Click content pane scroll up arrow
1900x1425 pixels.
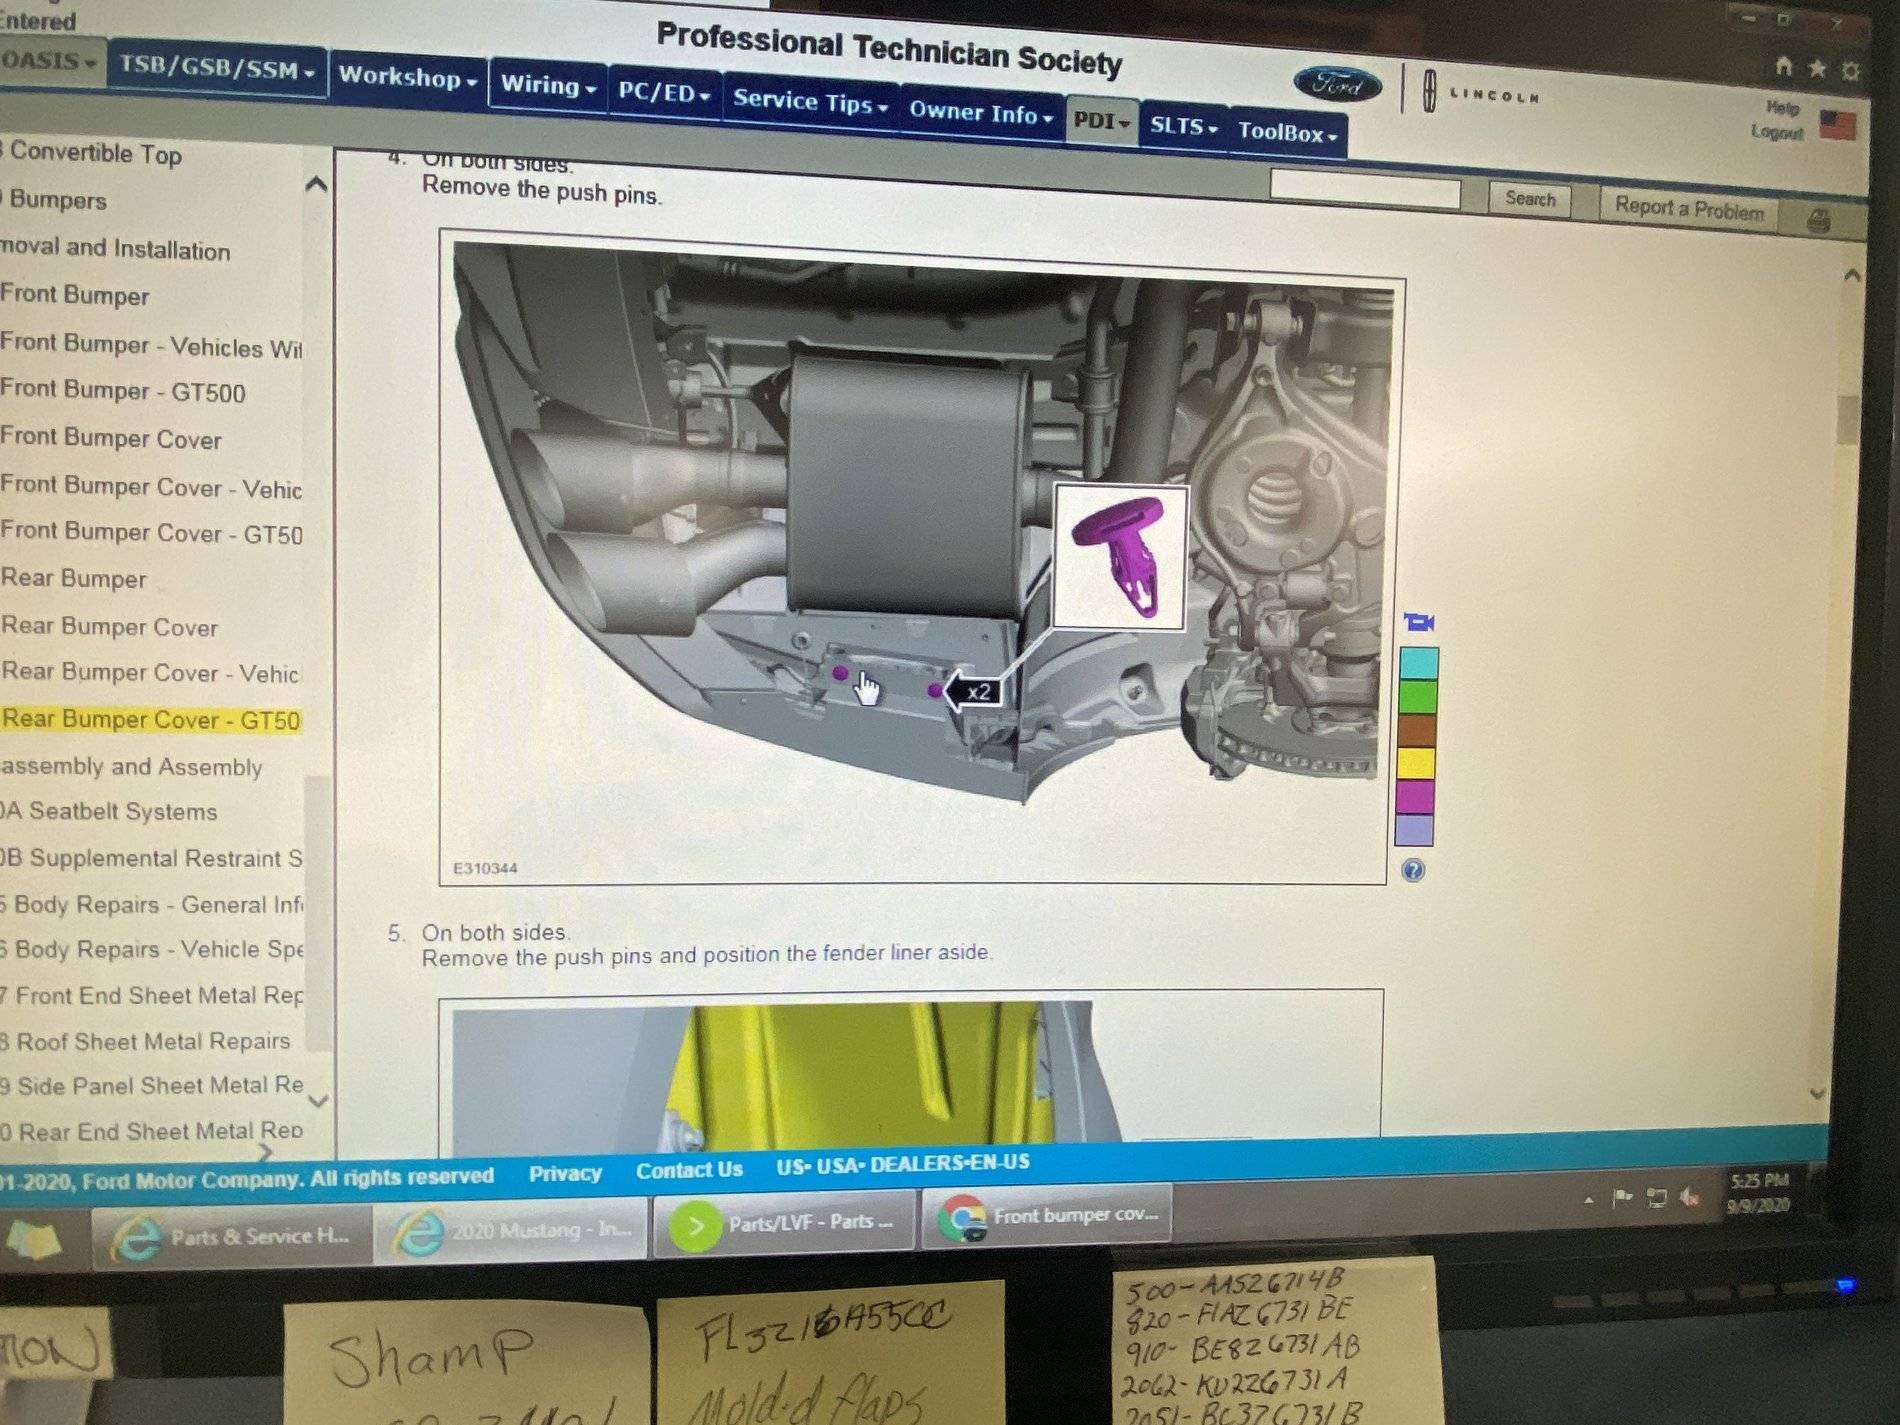pyautogui.click(x=1851, y=274)
